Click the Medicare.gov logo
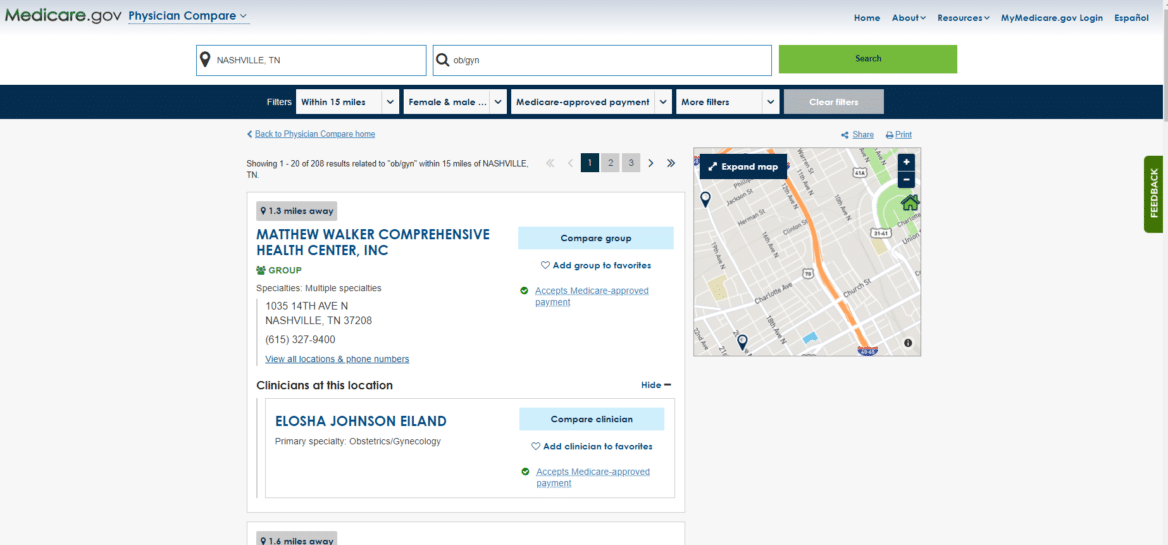Image resolution: width=1168 pixels, height=545 pixels. pos(63,16)
